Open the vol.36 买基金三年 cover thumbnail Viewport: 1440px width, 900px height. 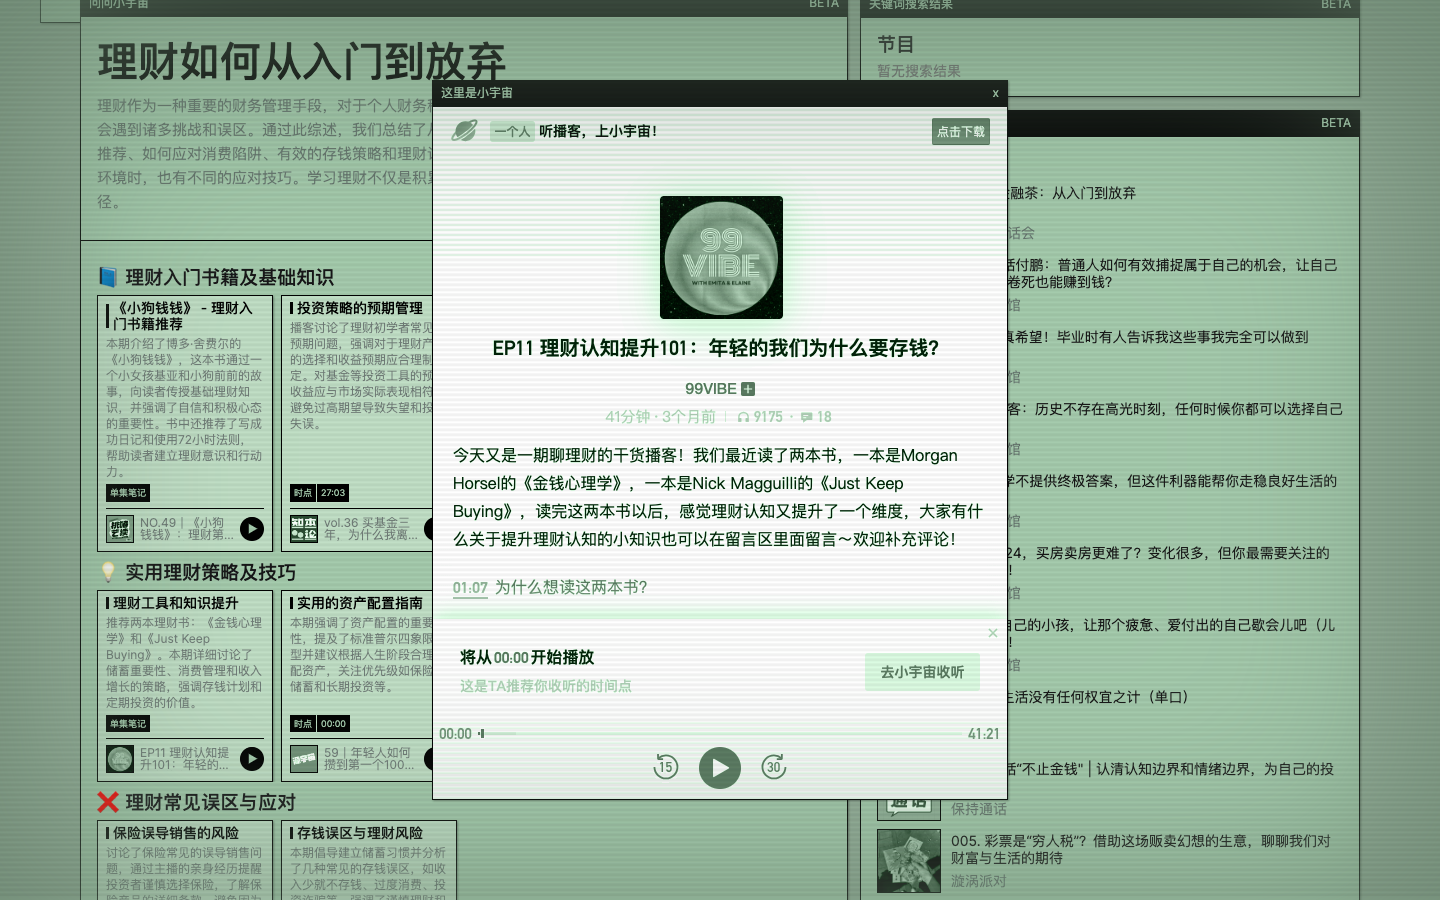tap(304, 529)
